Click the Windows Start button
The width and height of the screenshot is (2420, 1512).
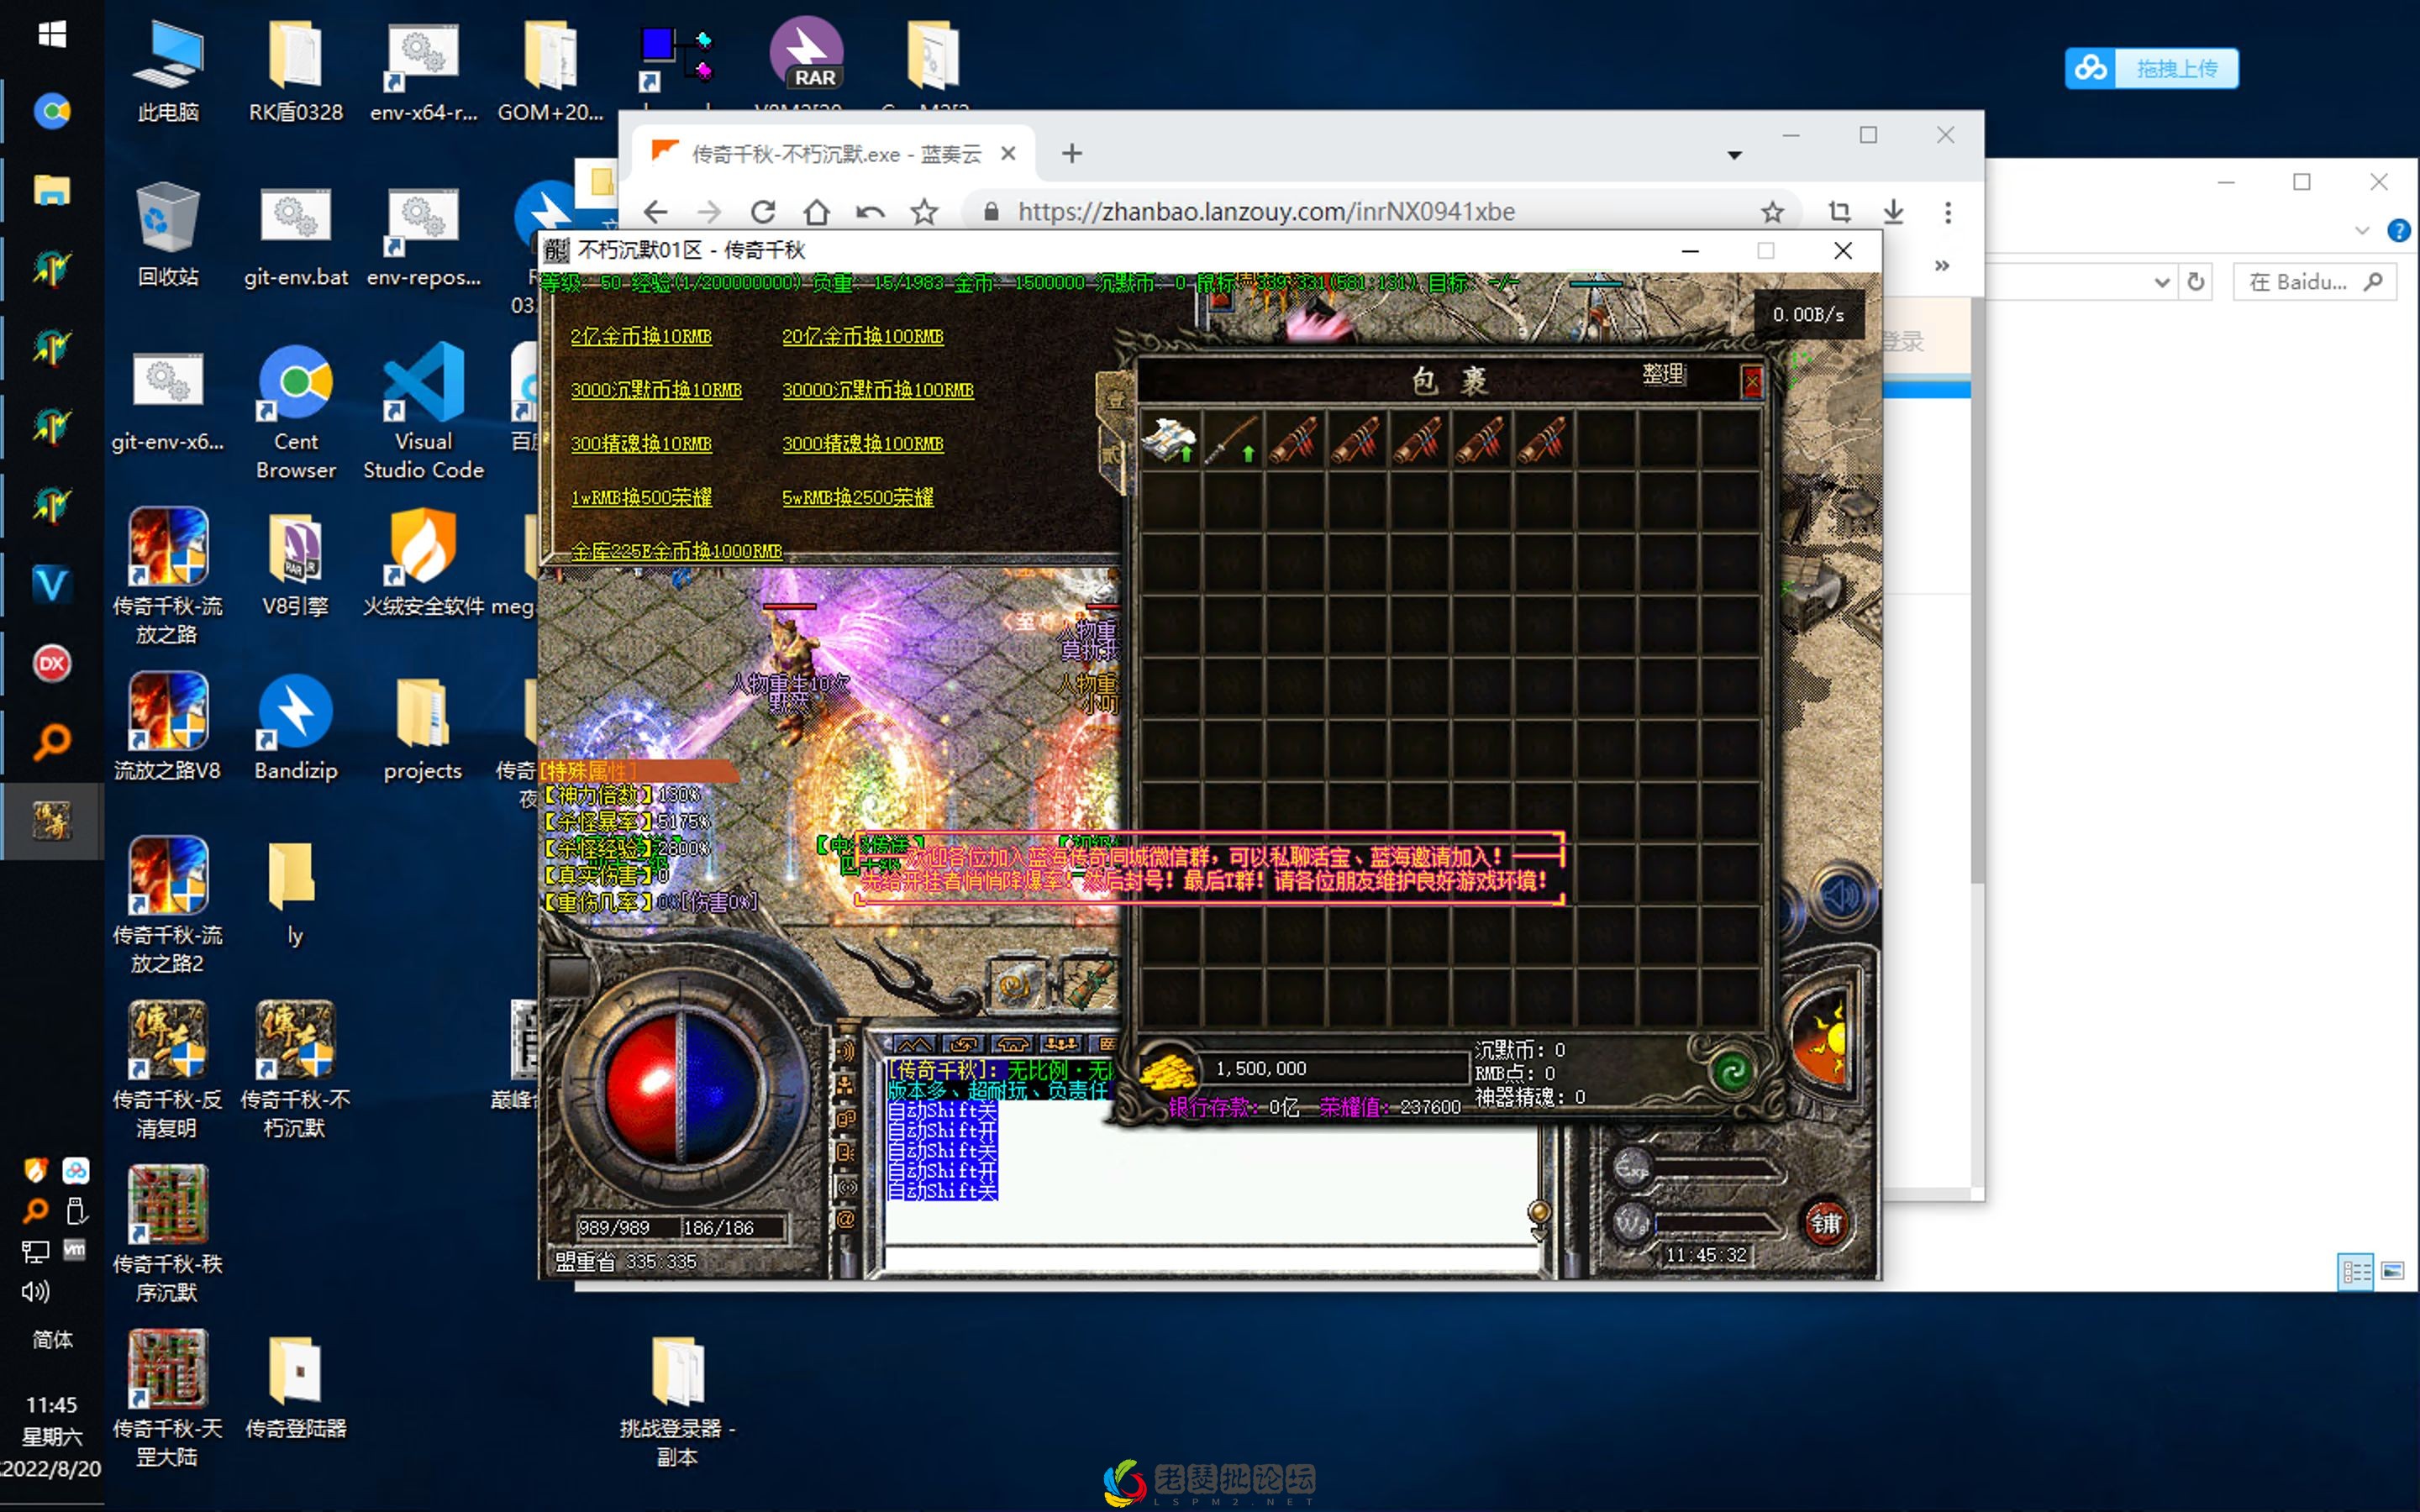52,34
